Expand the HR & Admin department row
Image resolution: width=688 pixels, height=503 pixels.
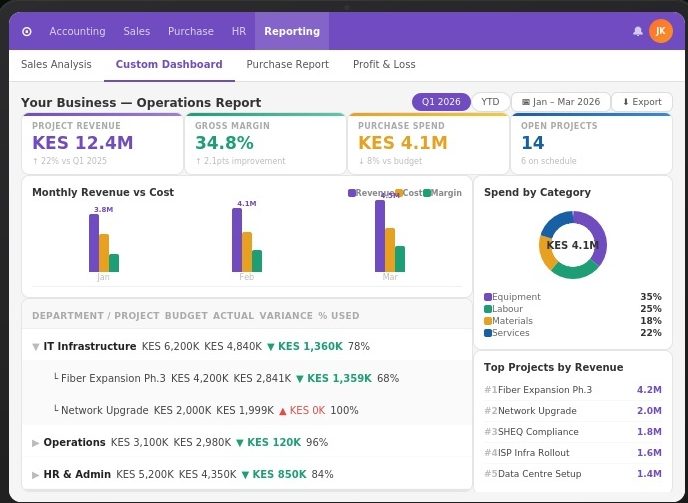click(x=36, y=474)
